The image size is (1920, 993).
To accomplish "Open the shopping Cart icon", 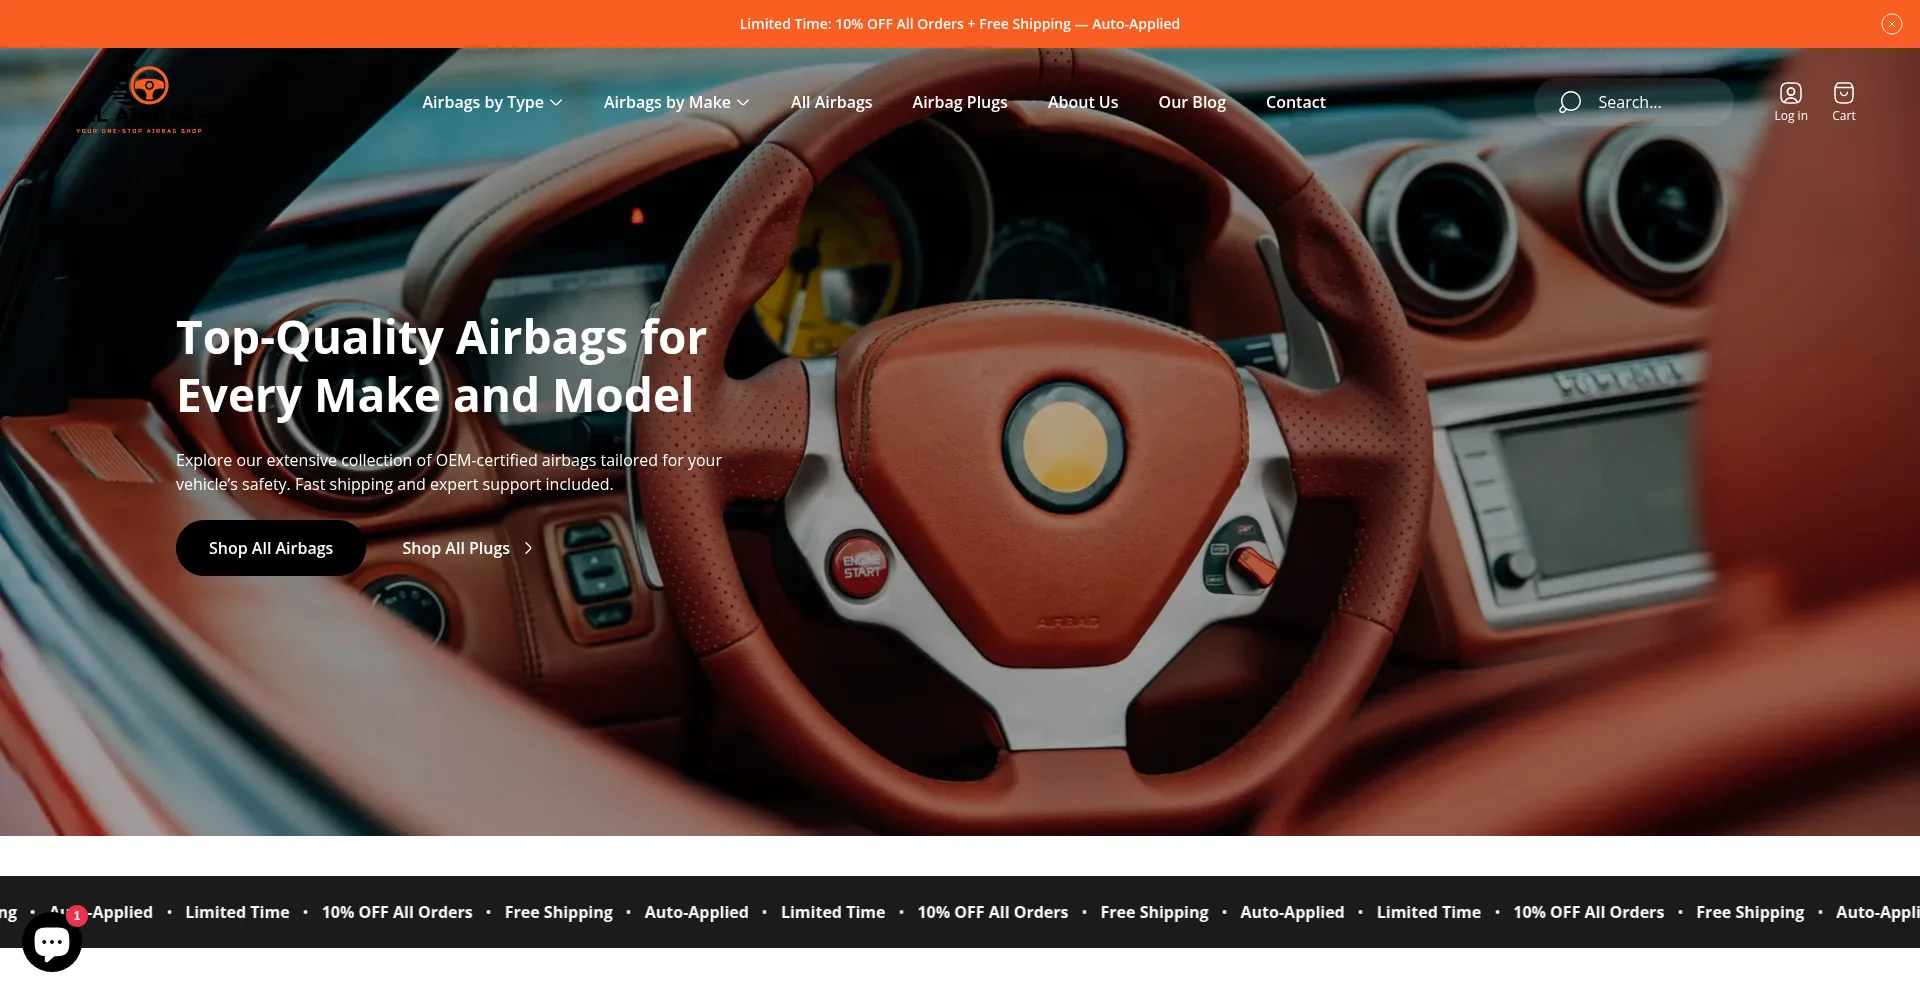I will pos(1843,102).
